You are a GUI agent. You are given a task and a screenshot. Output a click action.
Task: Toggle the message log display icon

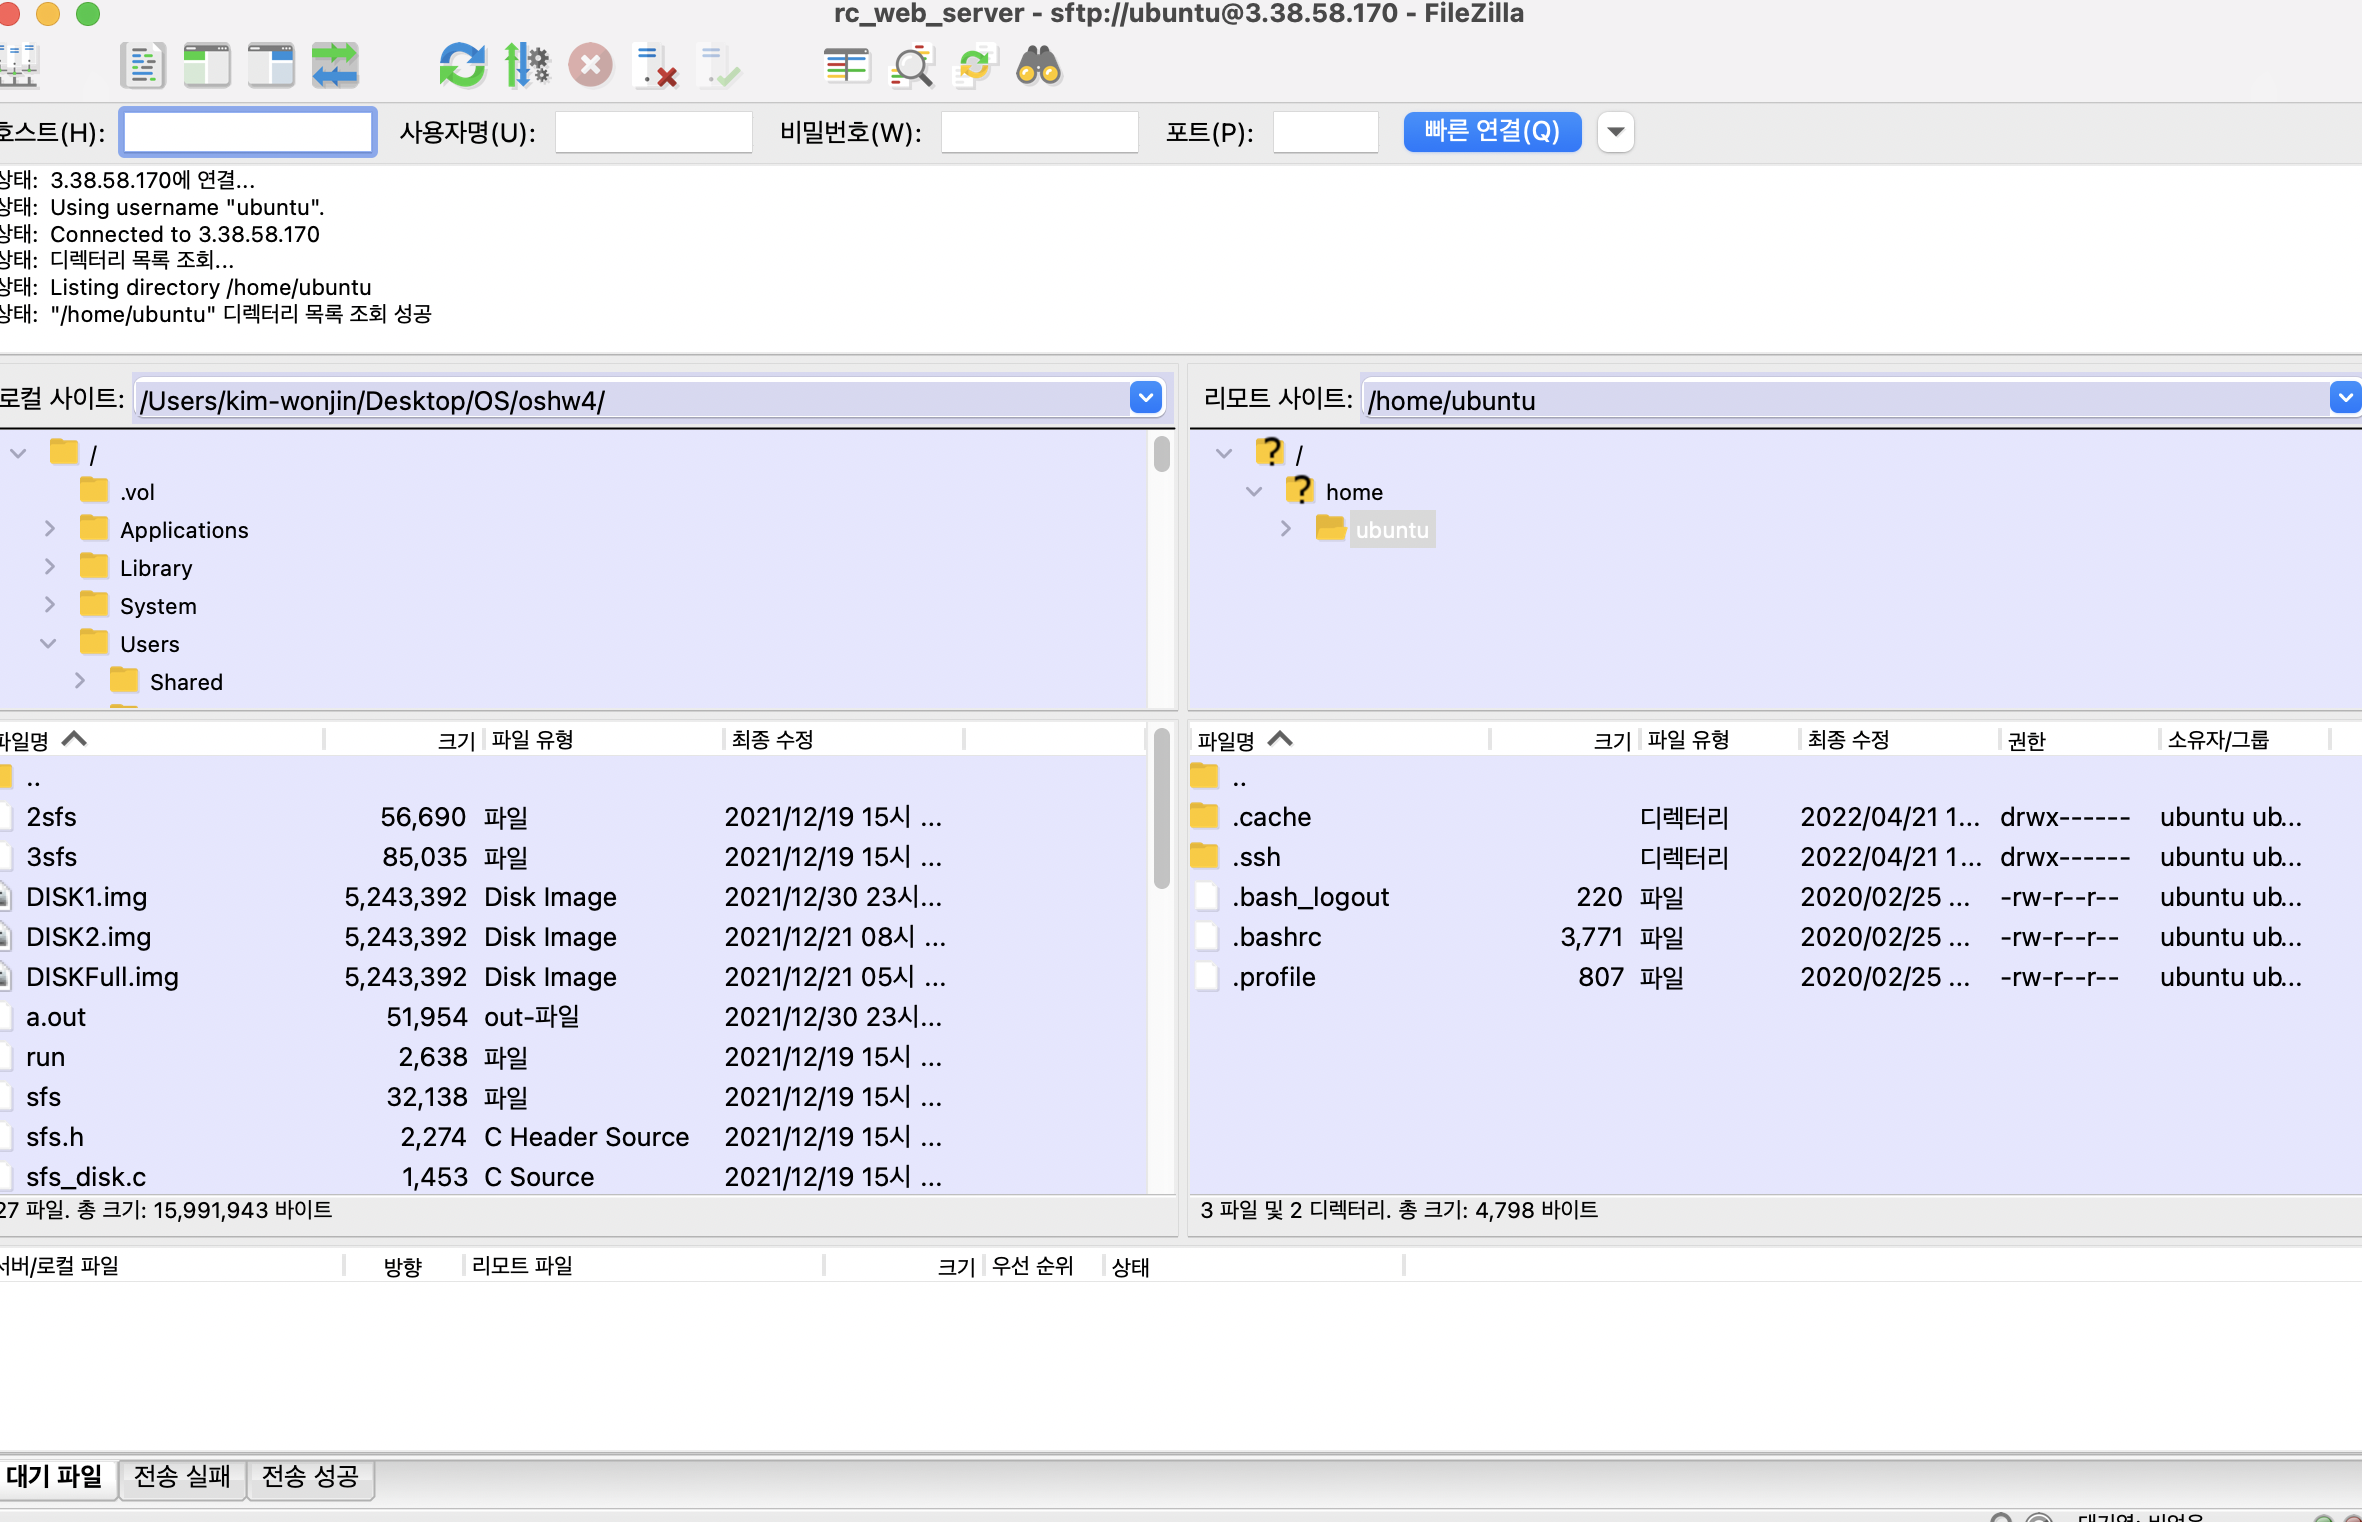[143, 66]
